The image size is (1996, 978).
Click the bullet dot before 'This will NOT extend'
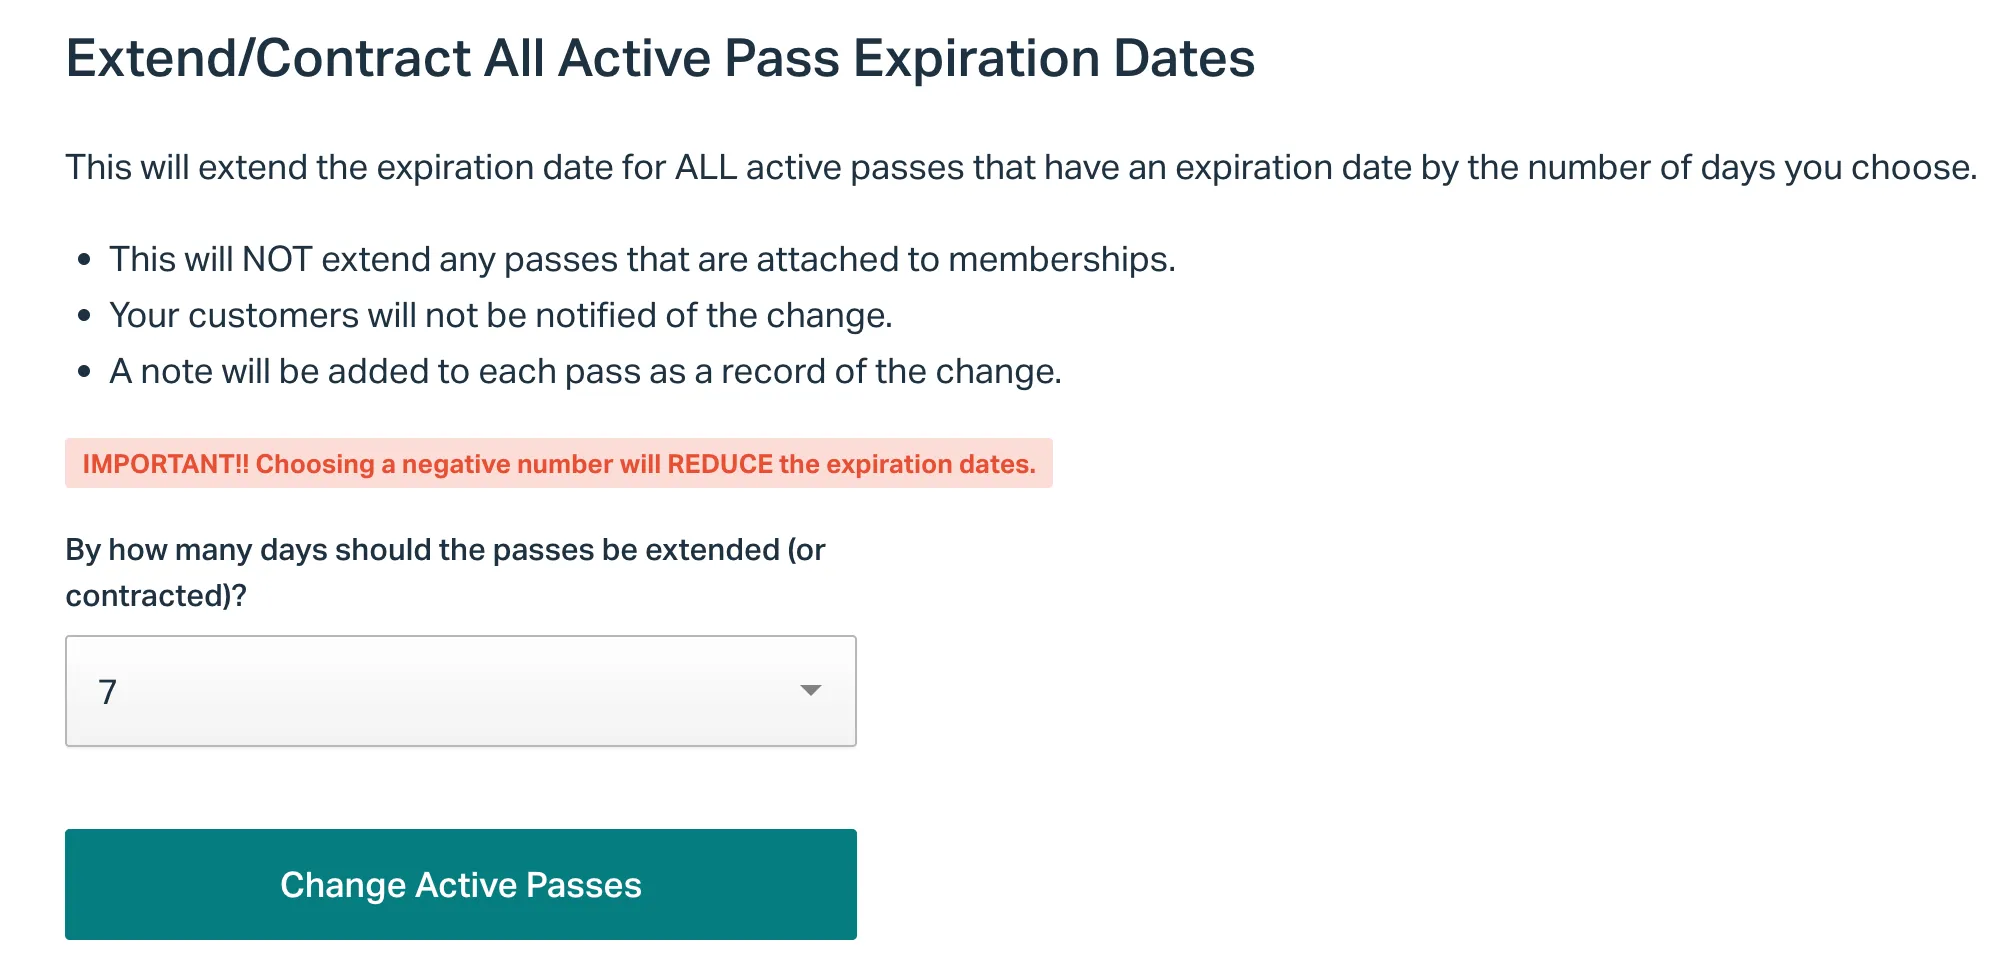(x=85, y=260)
